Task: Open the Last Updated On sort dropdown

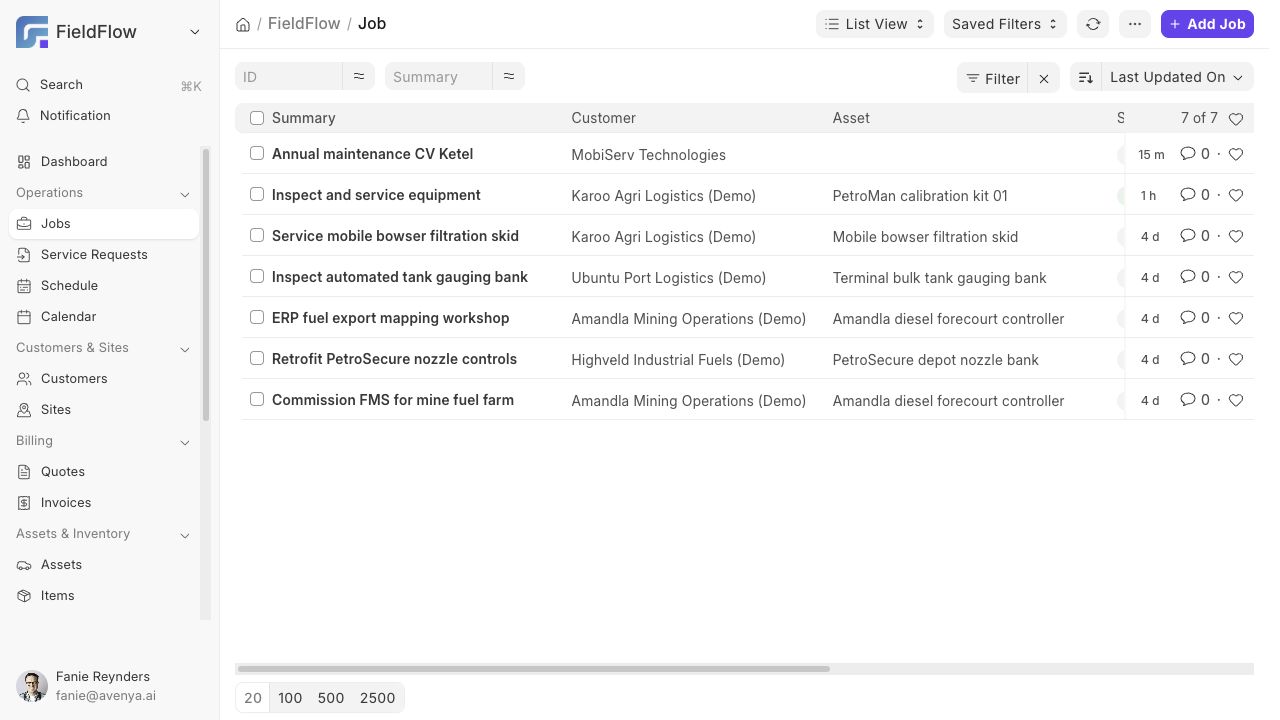Action: click(1177, 77)
